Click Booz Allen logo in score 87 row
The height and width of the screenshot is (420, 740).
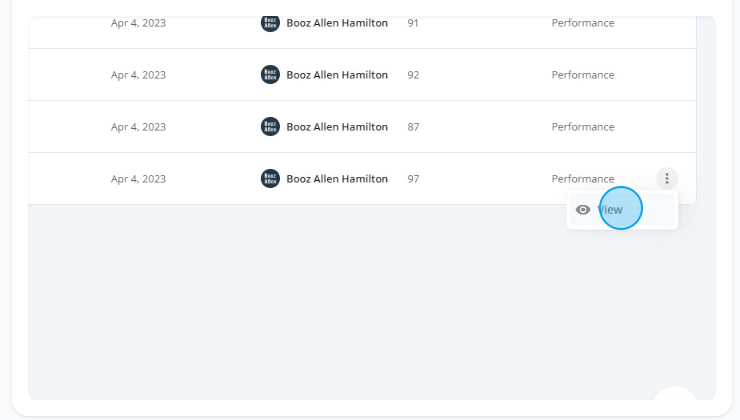[x=270, y=126]
